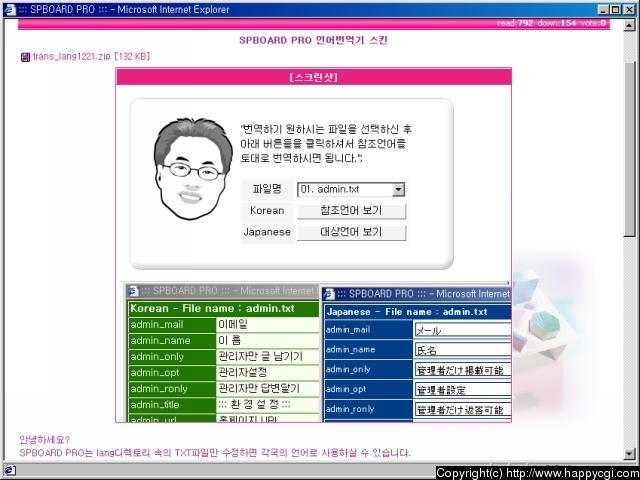
Task: Click the 안녕하세요? greeting text
Action: [x=44, y=440]
